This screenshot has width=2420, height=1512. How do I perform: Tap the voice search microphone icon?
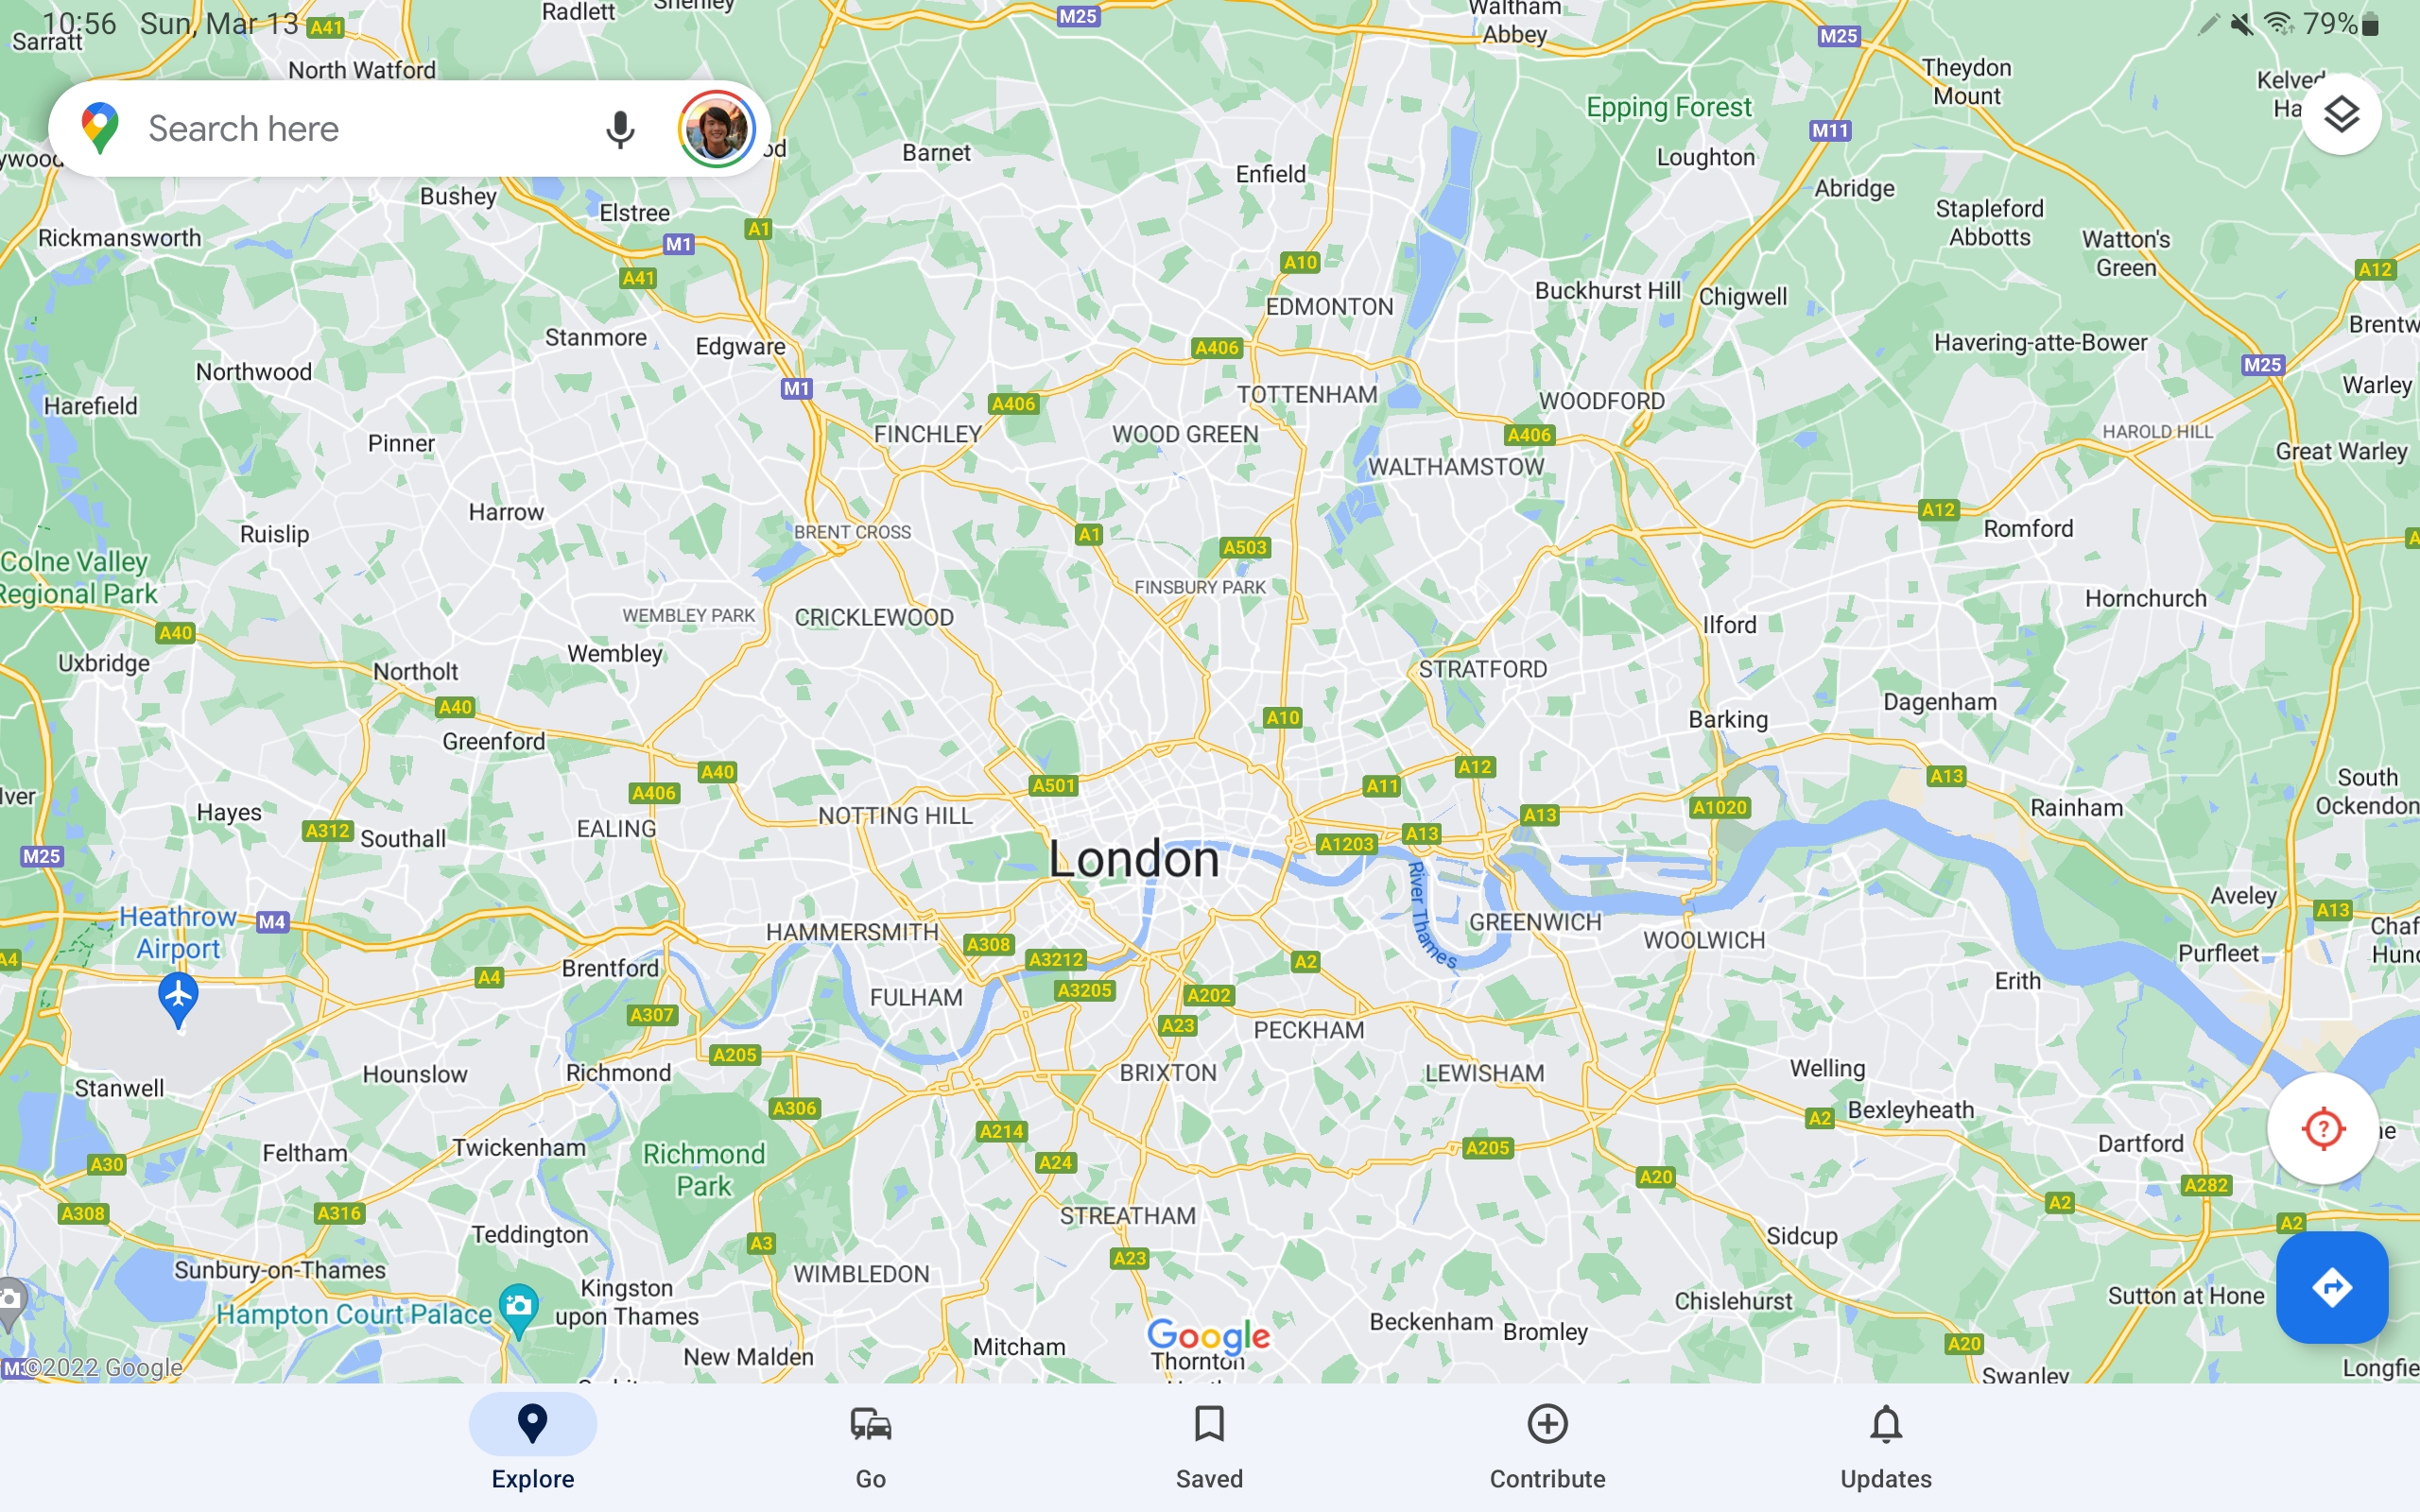620,129
